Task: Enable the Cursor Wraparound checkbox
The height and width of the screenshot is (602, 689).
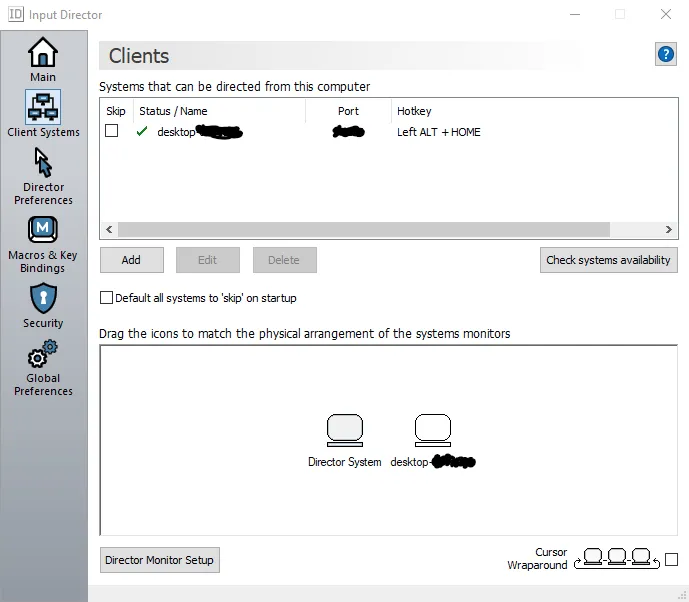Action: click(671, 559)
